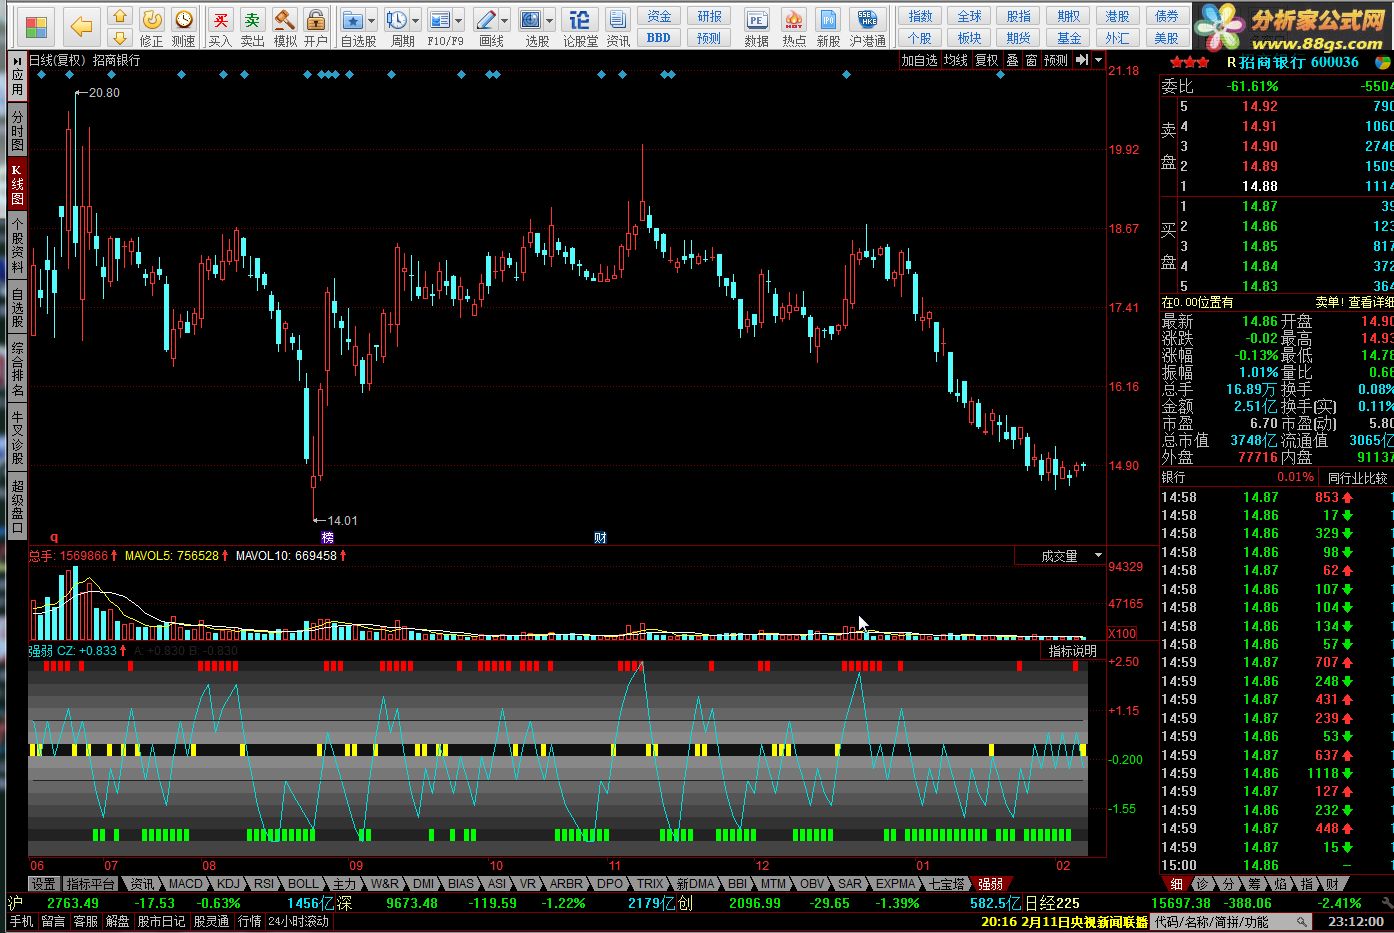This screenshot has height=933, width=1394.
Task: Click the BBD button
Action: pyautogui.click(x=659, y=38)
